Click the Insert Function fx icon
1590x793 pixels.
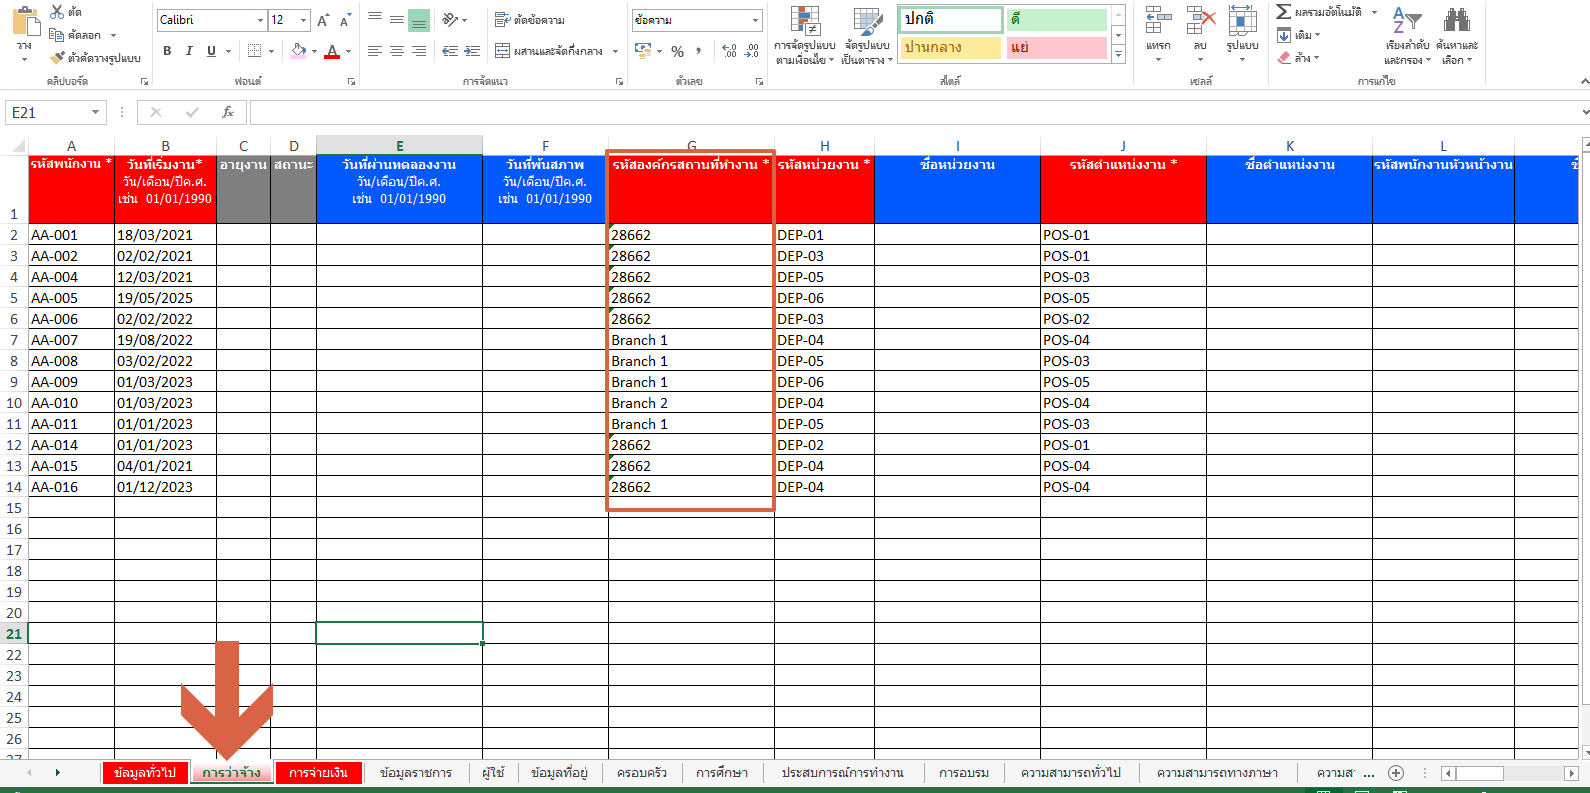[228, 112]
